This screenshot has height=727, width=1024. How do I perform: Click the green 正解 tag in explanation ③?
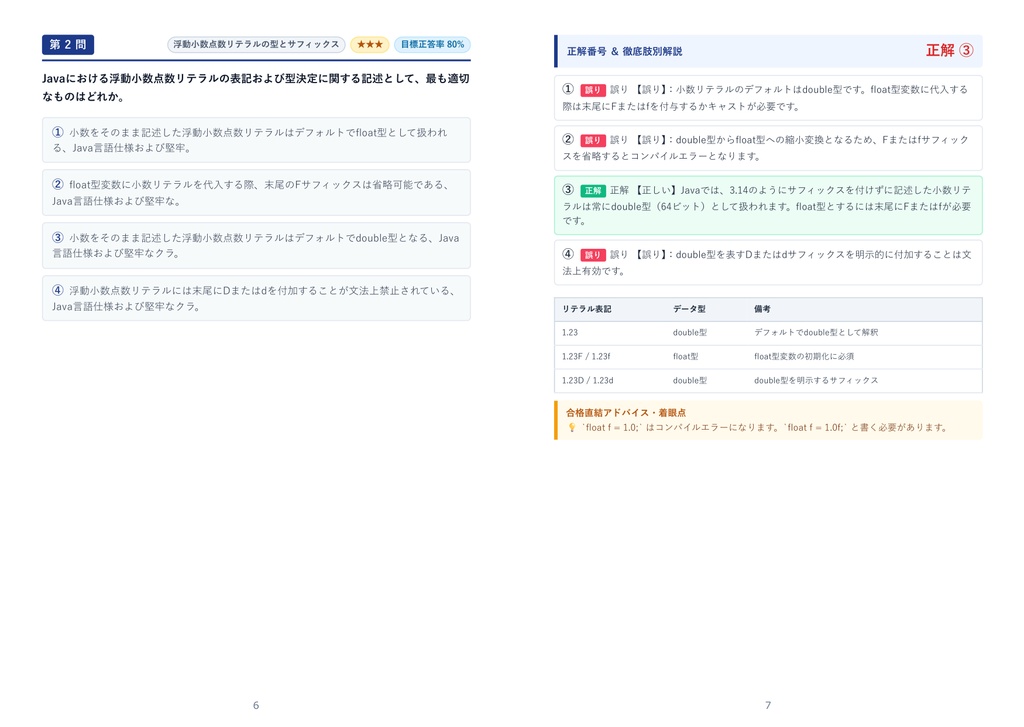pyautogui.click(x=593, y=191)
